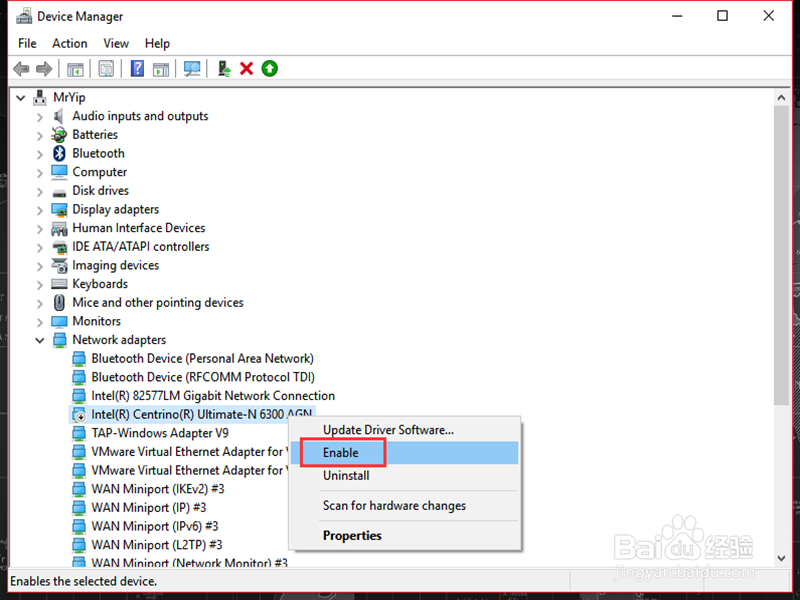This screenshot has height=600, width=800.
Task: Click the Keyboards category icon
Action: click(x=59, y=284)
